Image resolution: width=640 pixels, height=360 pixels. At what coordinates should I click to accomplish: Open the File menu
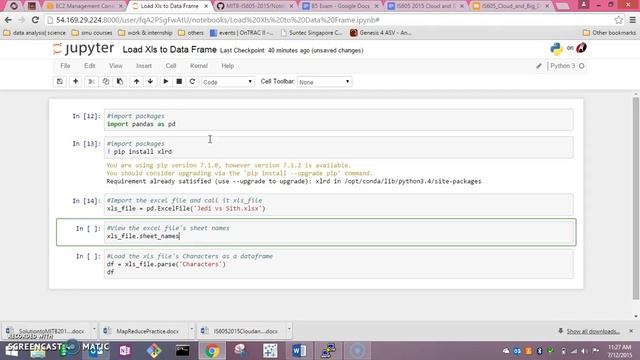(x=65, y=66)
